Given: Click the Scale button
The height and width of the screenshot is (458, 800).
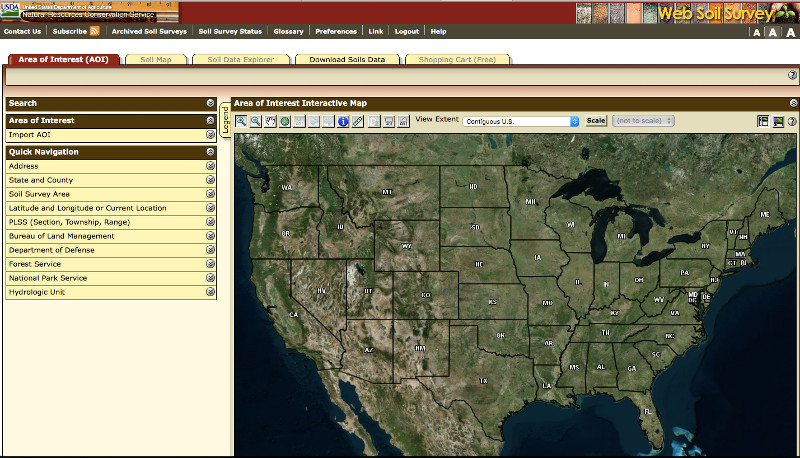Looking at the screenshot, I should click(x=596, y=121).
